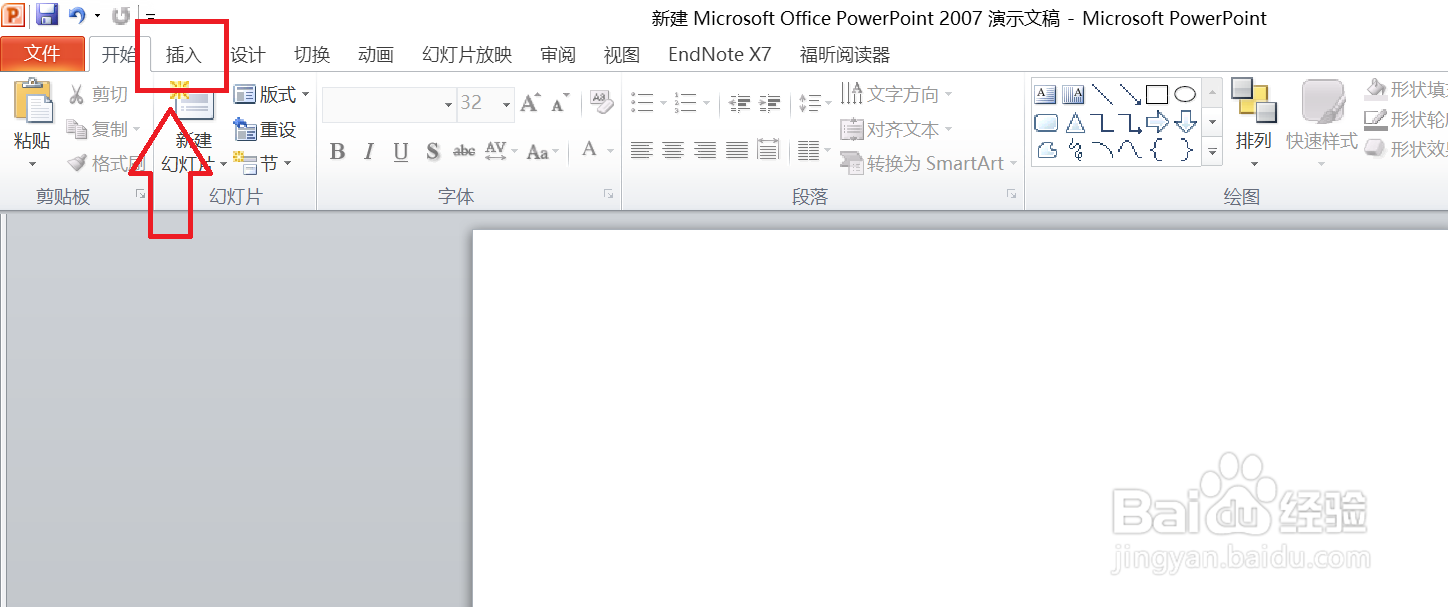
Task: Open the EndNote X7 tab
Action: point(720,55)
